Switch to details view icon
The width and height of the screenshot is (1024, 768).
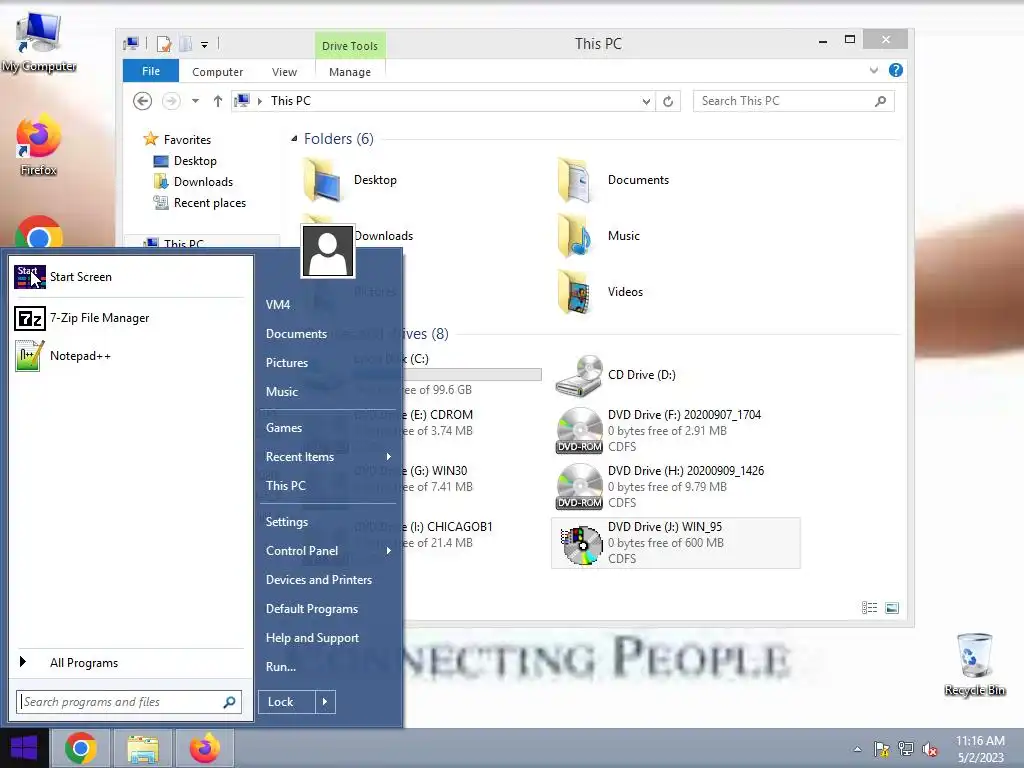coord(869,608)
